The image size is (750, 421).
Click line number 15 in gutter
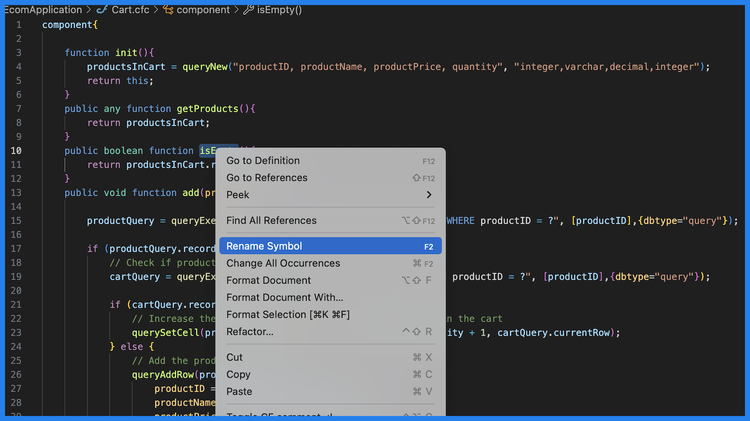point(17,221)
